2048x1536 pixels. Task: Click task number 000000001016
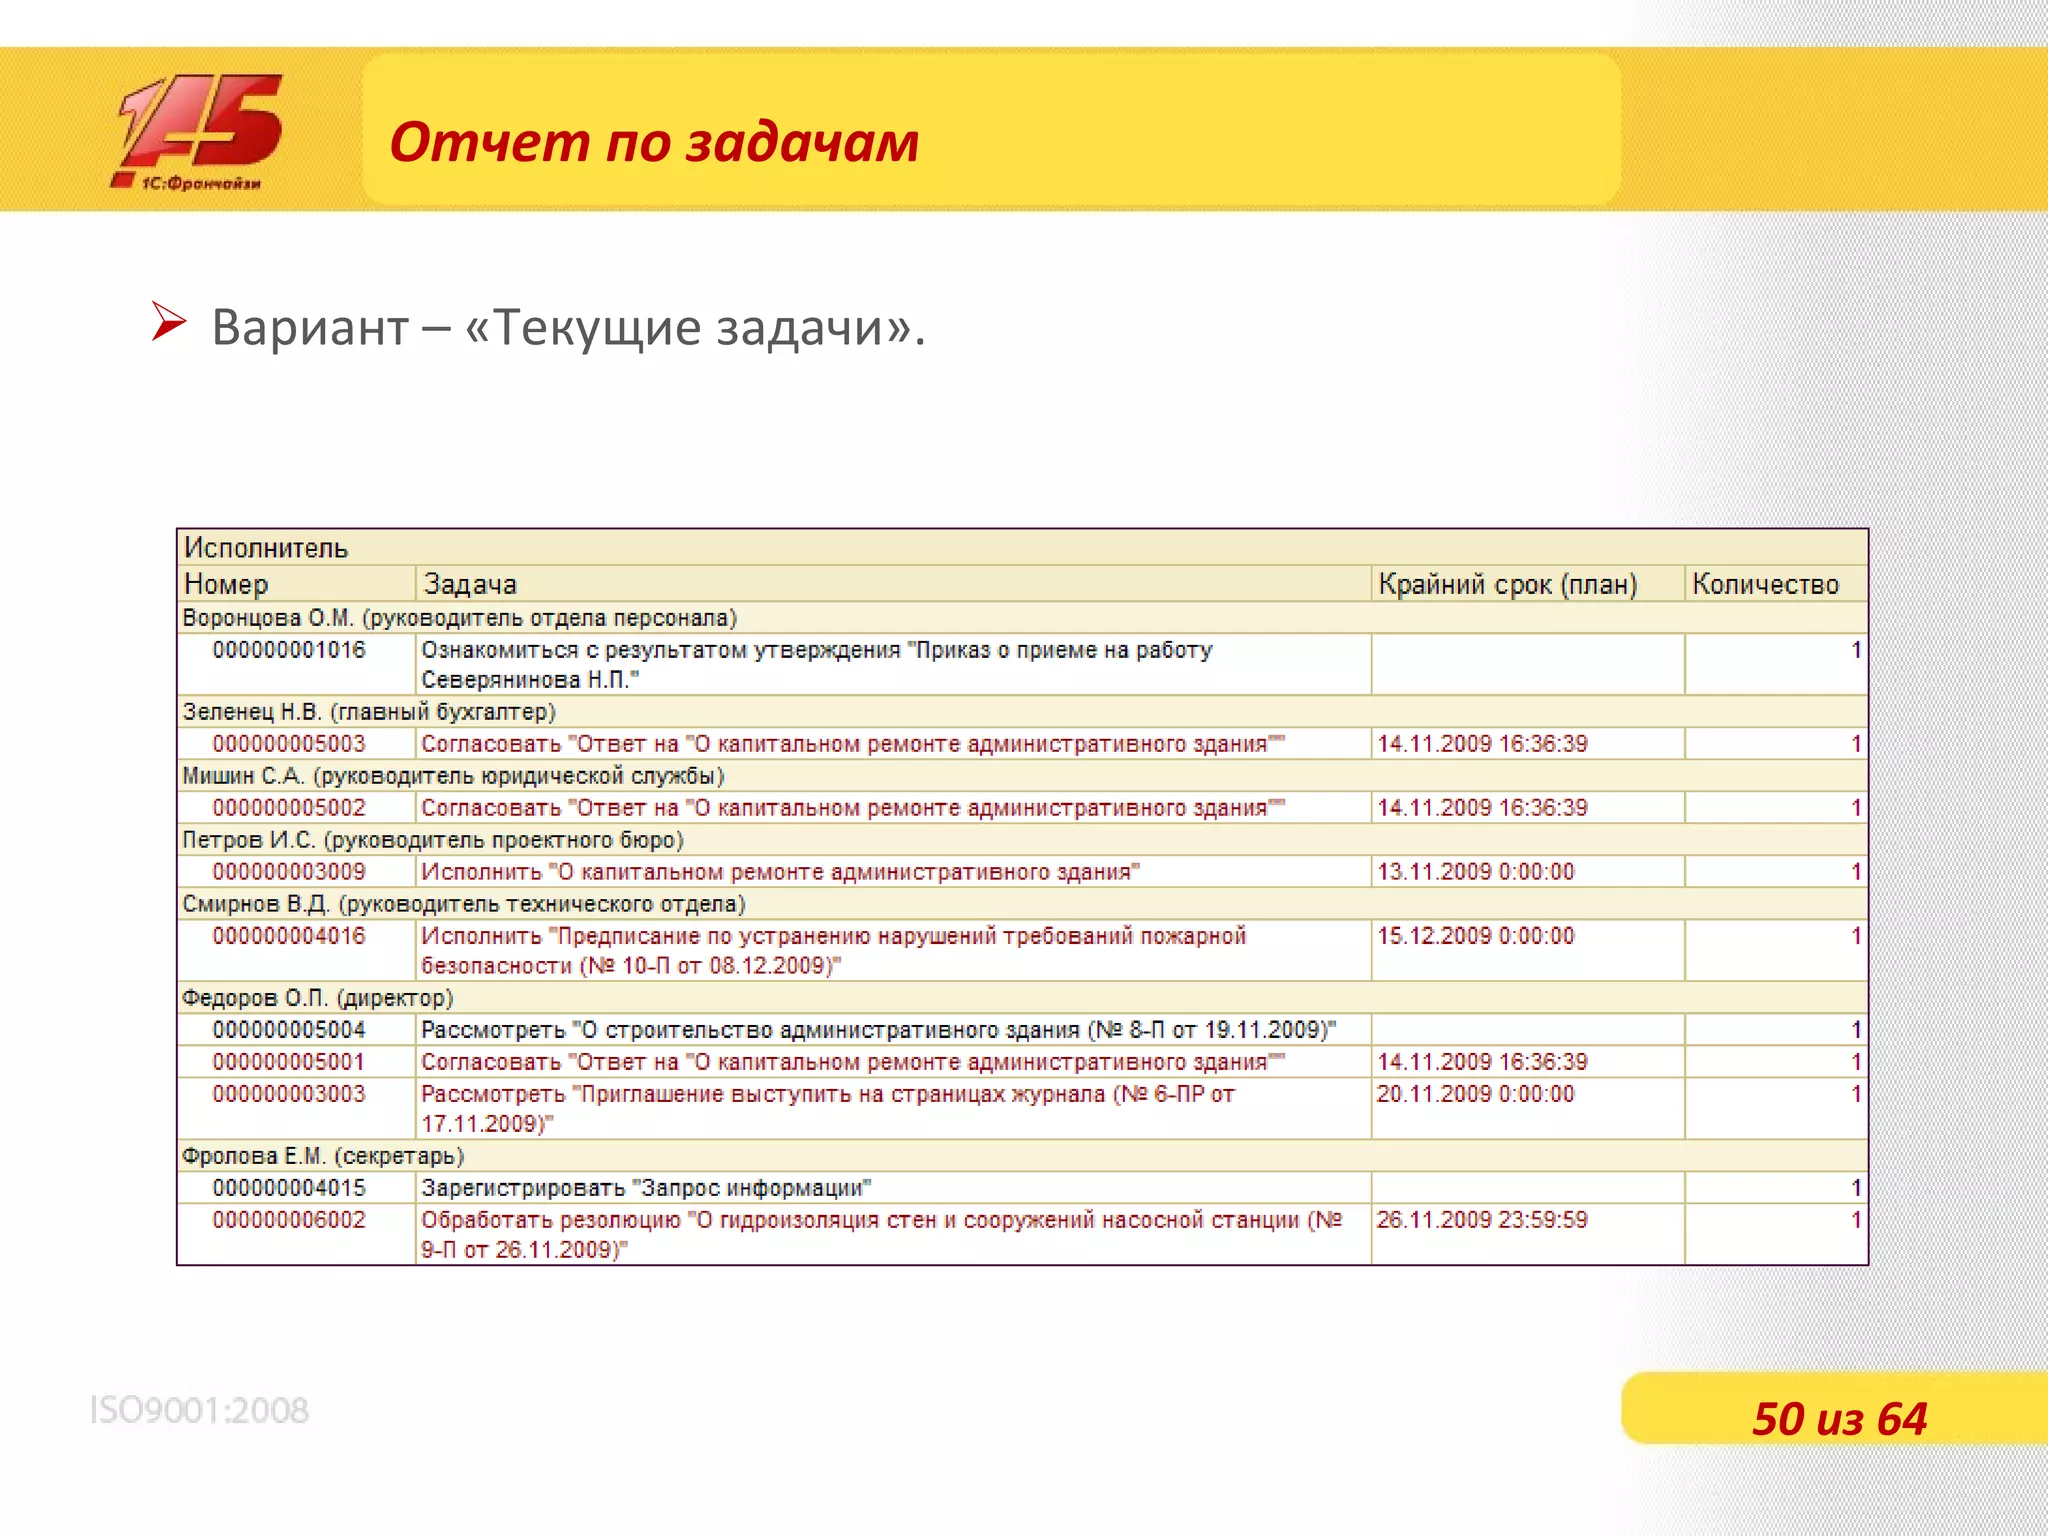(289, 650)
